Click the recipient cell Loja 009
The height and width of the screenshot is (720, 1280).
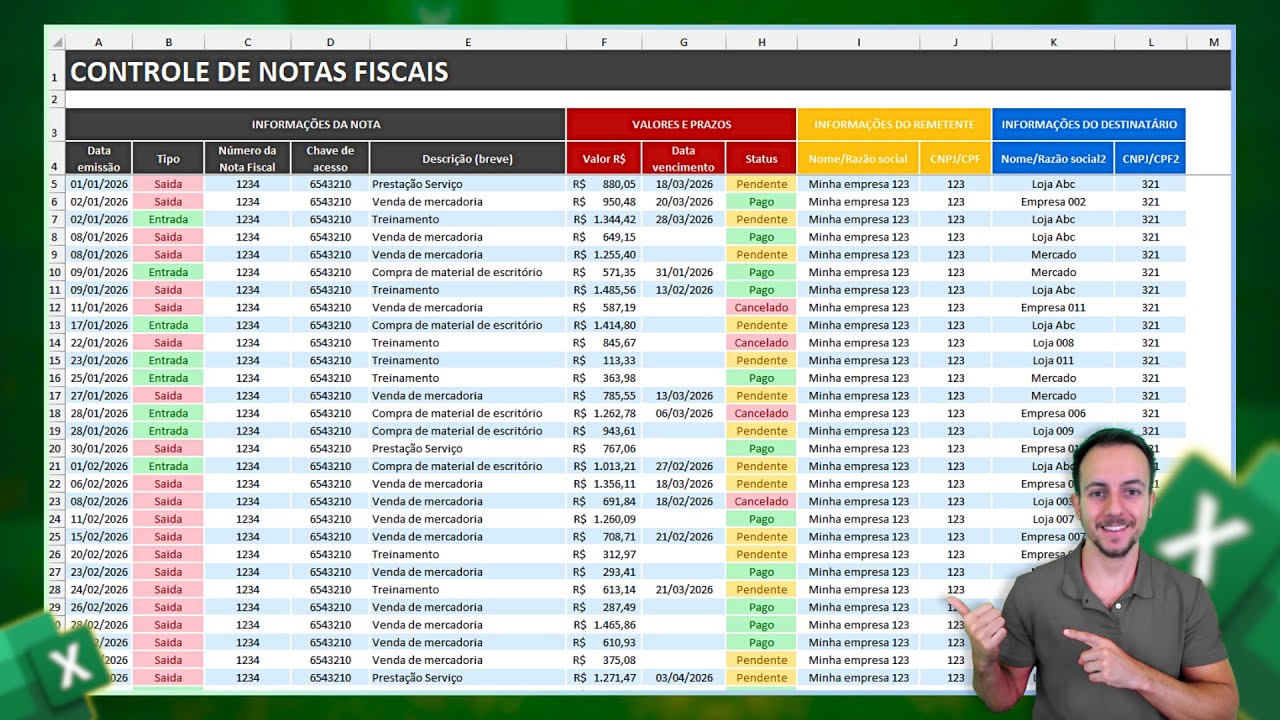click(1053, 431)
